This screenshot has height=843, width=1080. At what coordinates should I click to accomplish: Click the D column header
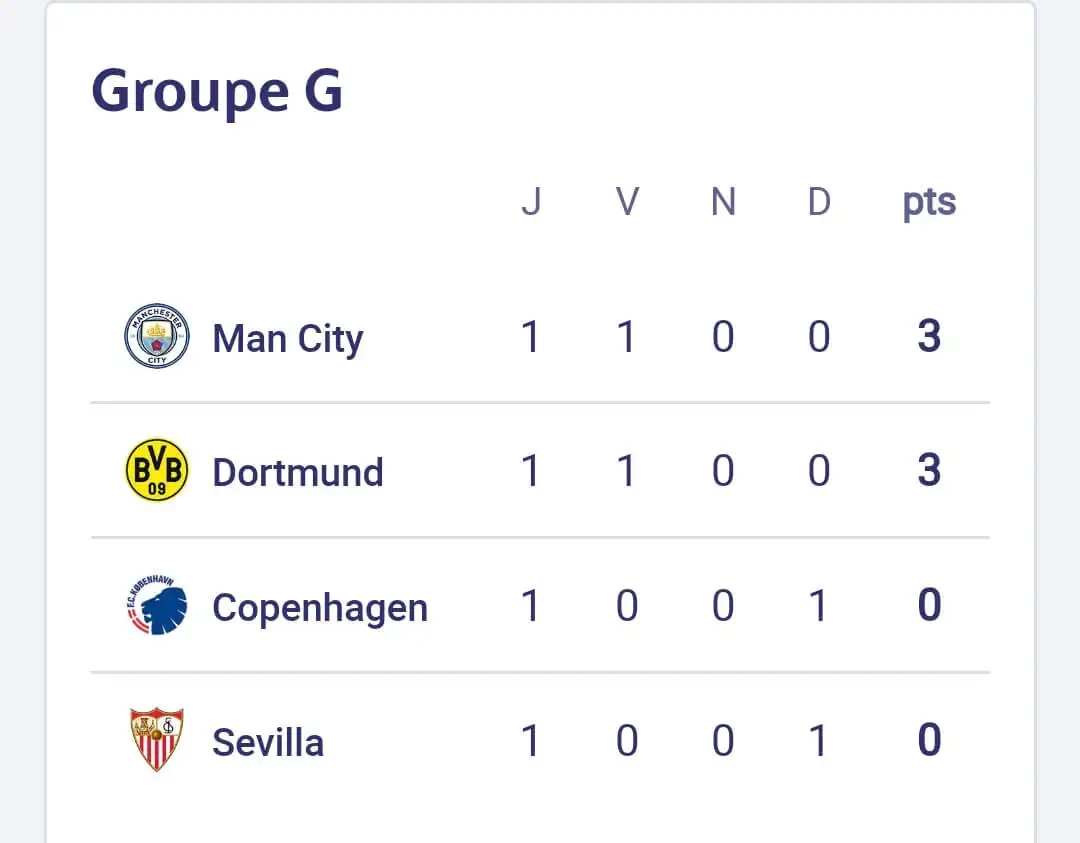(x=819, y=202)
